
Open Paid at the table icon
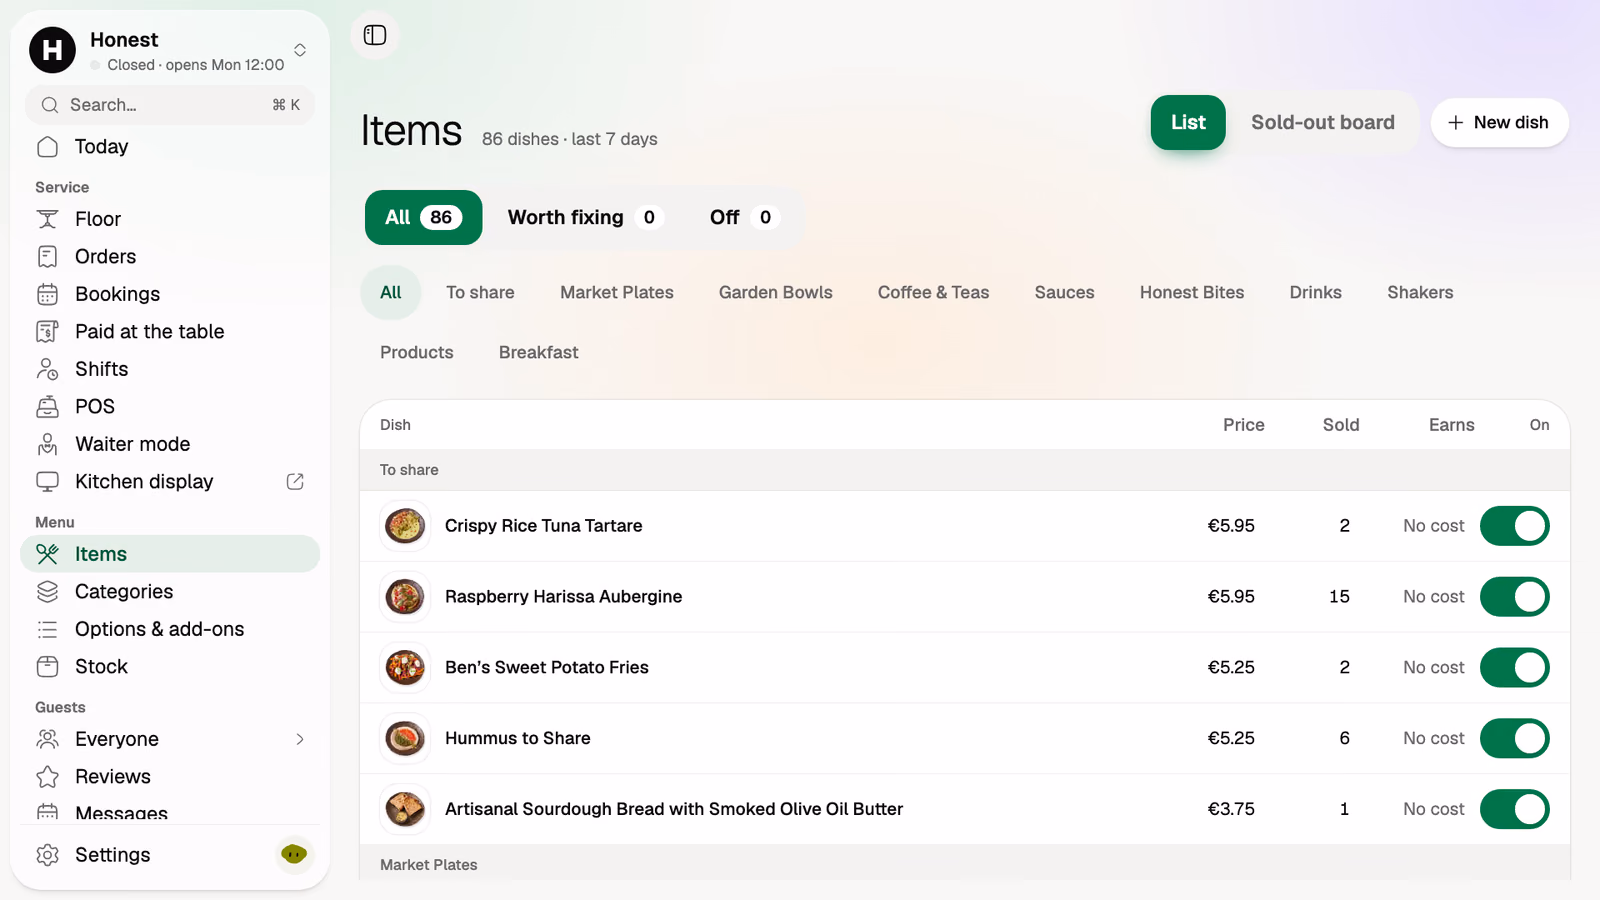[47, 332]
